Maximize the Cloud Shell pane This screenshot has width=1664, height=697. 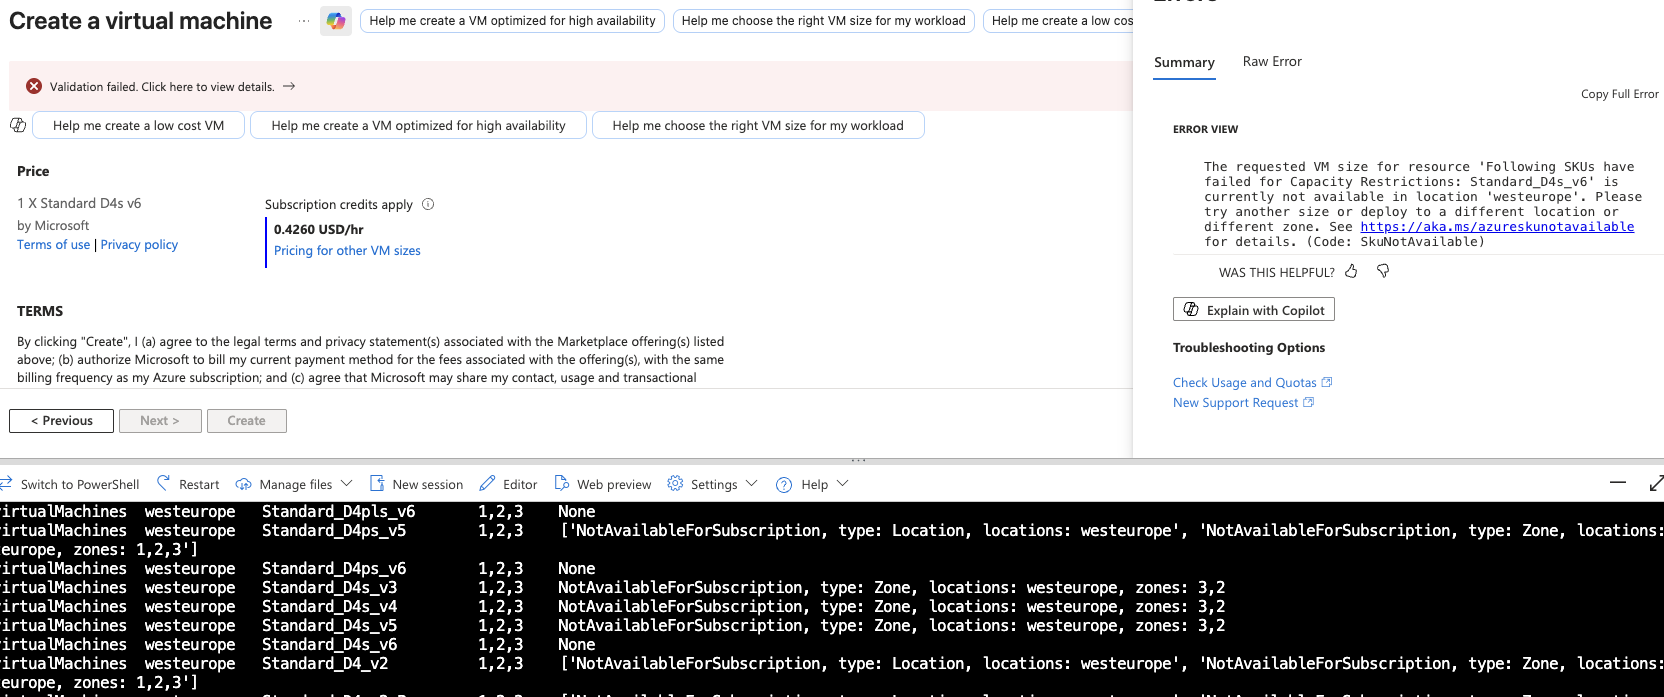(1656, 483)
